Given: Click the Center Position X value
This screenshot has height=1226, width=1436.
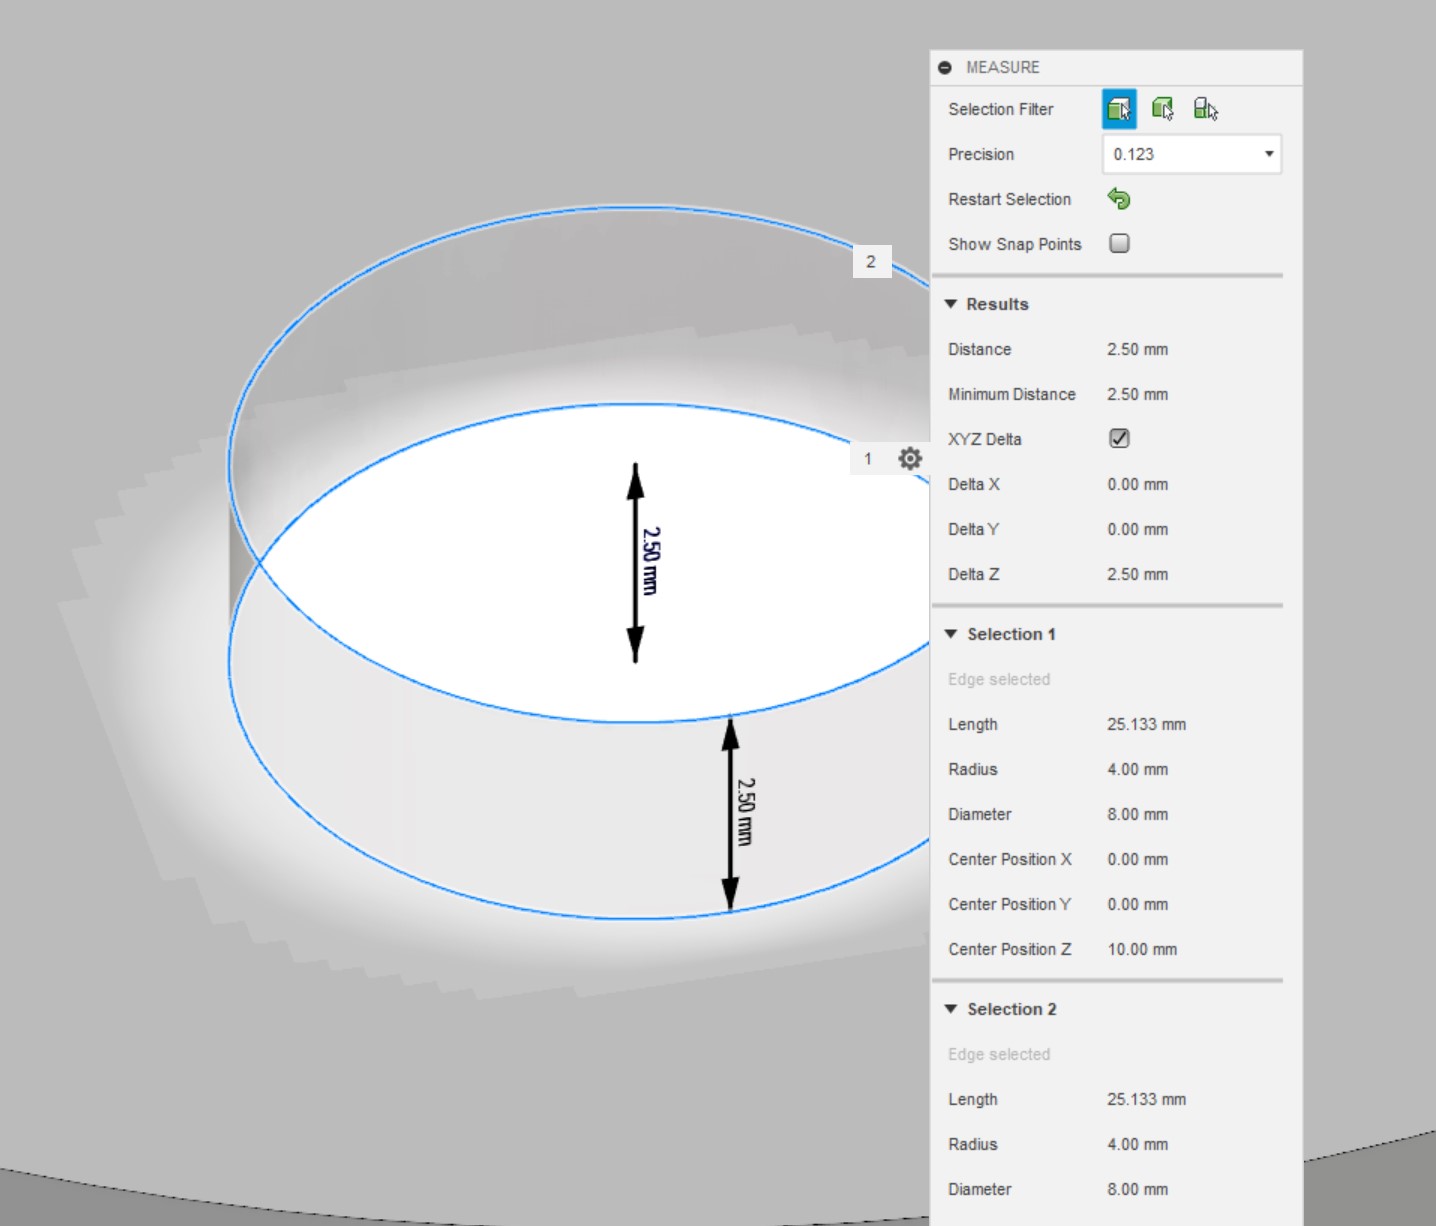Looking at the screenshot, I should (1137, 859).
